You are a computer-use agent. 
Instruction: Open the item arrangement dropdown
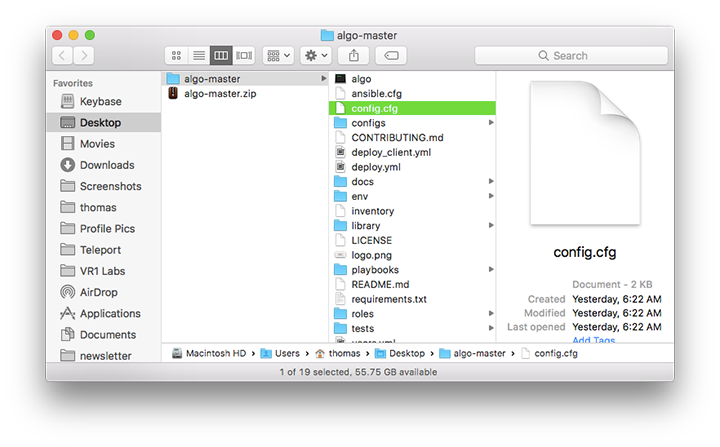pyautogui.click(x=278, y=56)
